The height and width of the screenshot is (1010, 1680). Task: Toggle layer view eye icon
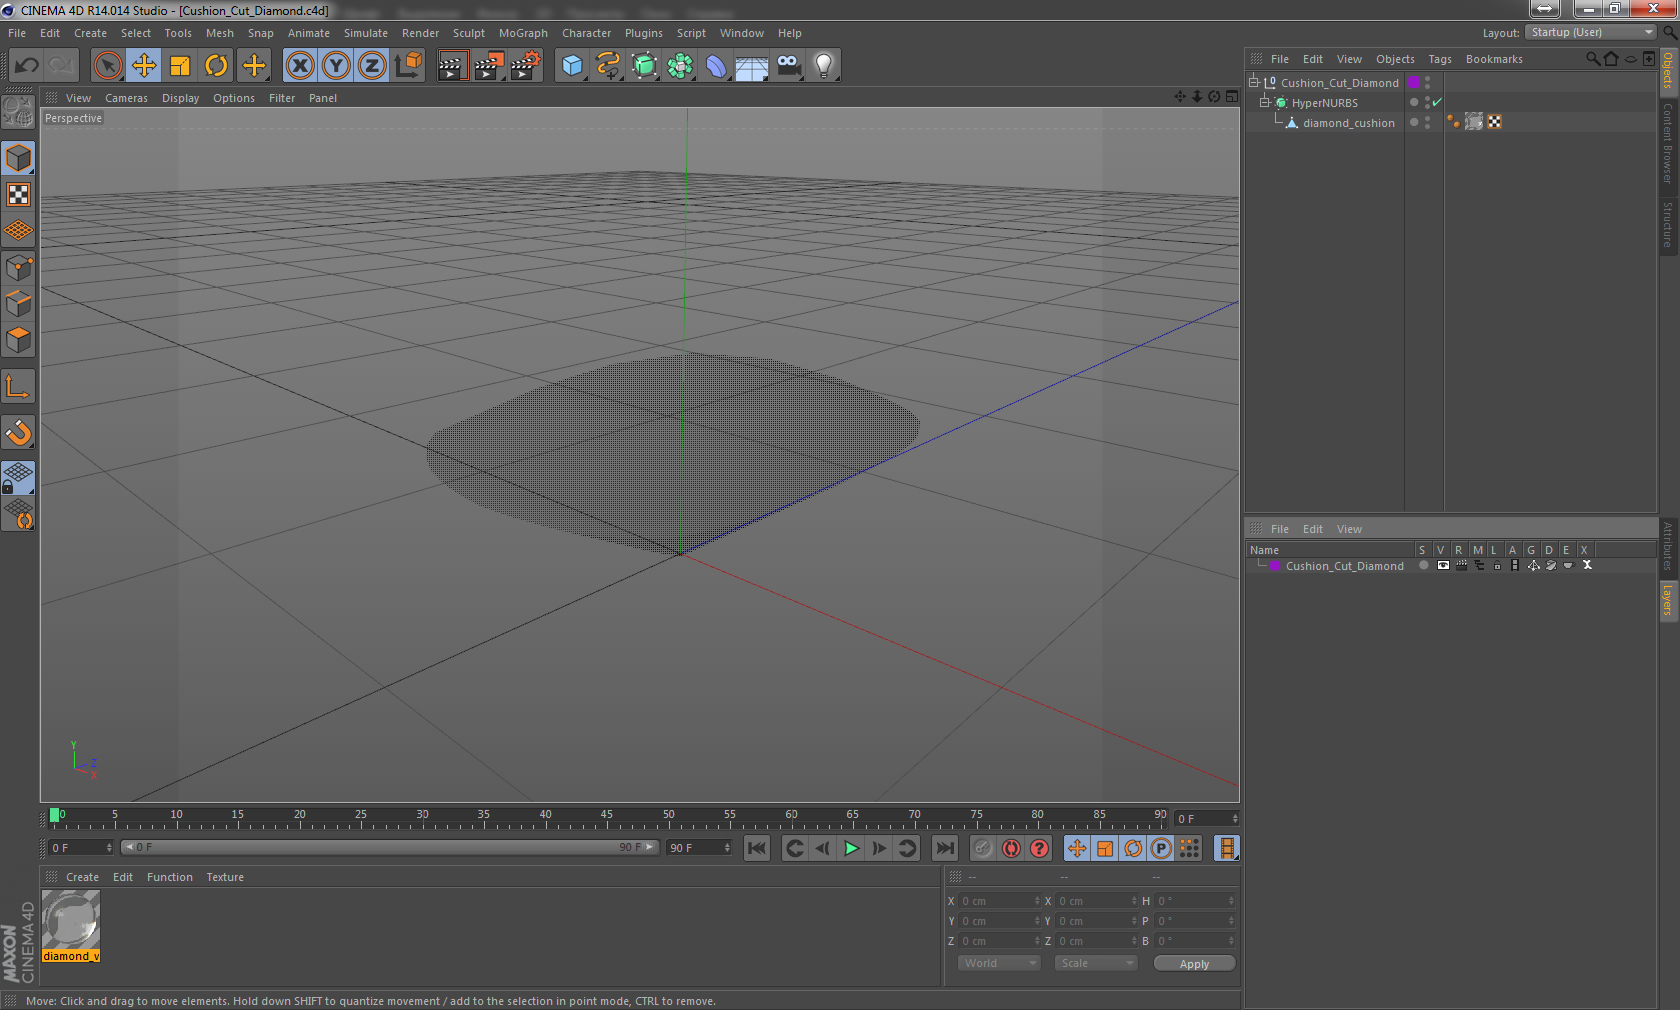click(x=1443, y=565)
